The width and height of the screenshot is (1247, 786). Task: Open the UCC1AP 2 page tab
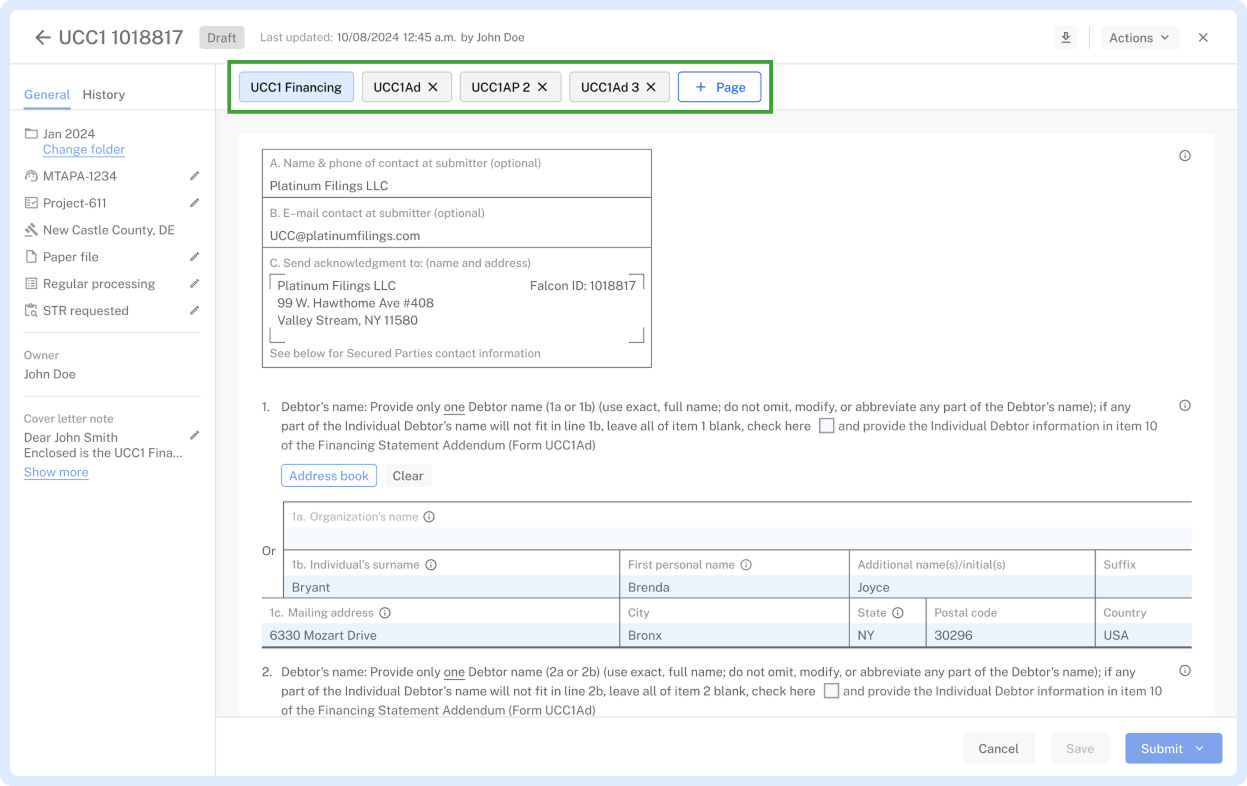[x=500, y=87]
